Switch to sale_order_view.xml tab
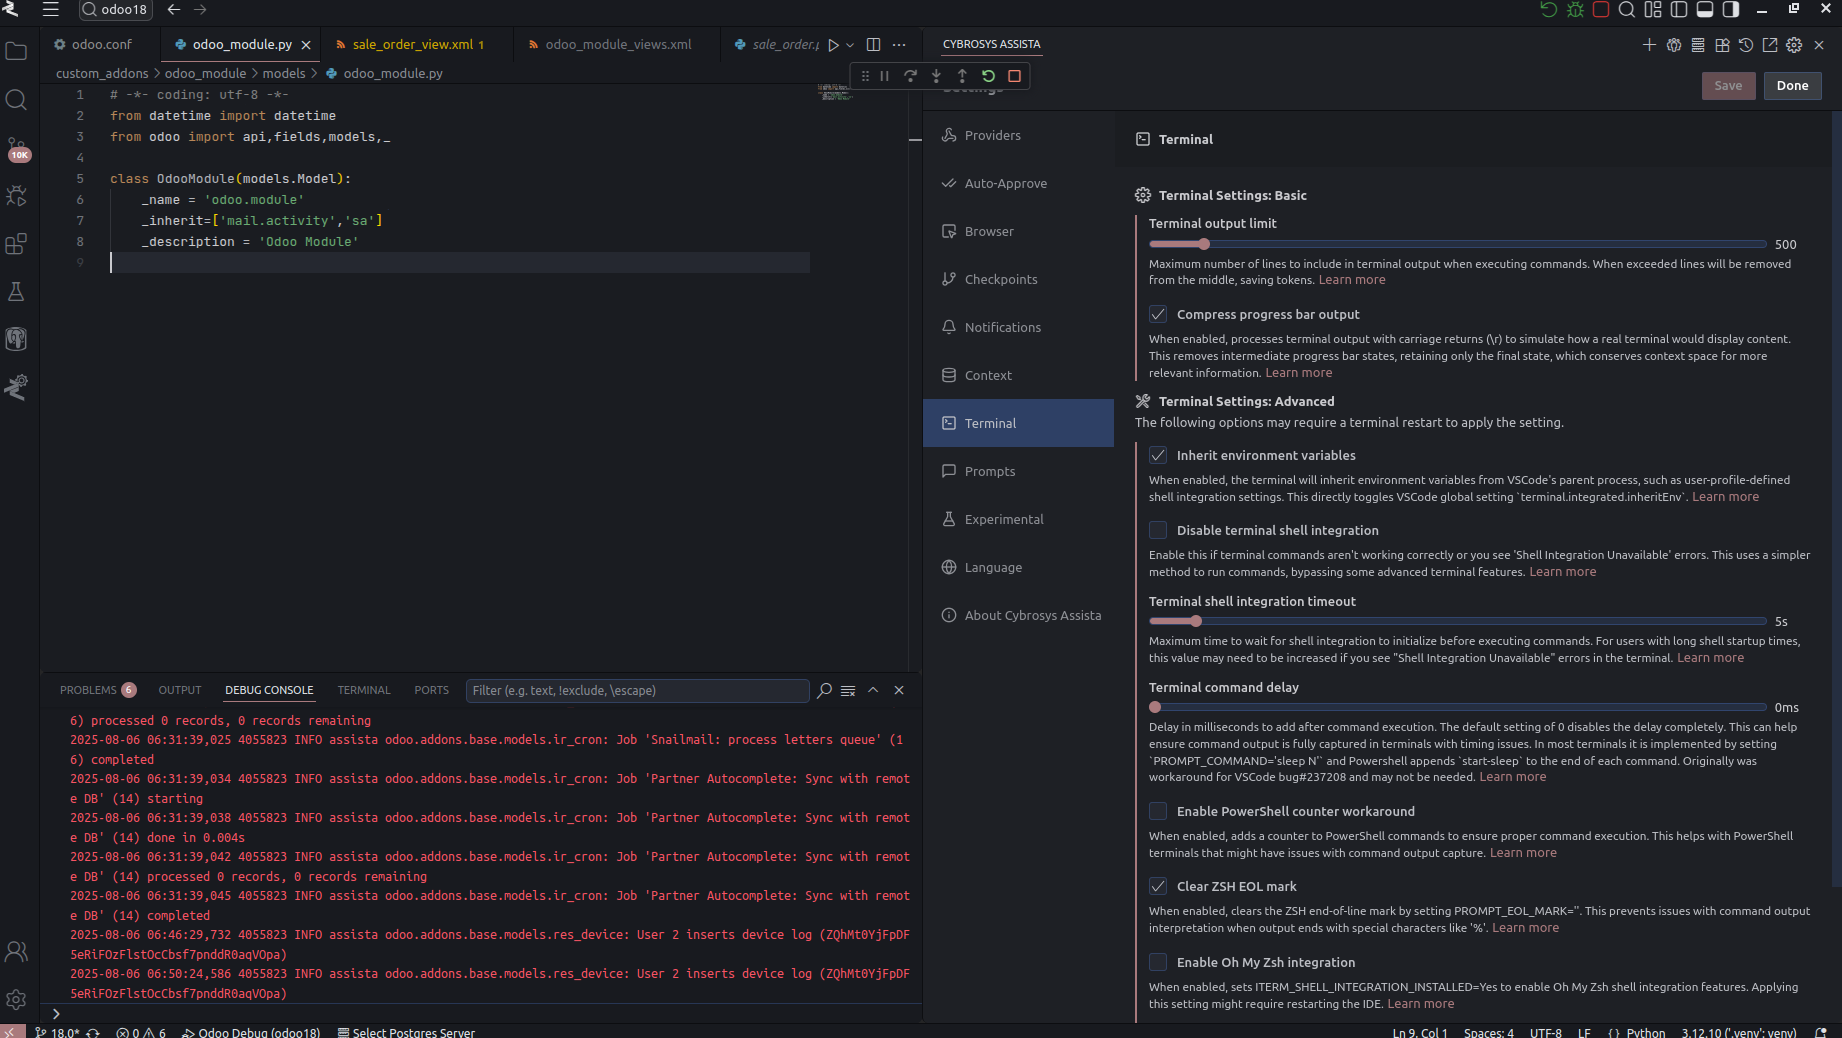1842x1038 pixels. point(417,45)
